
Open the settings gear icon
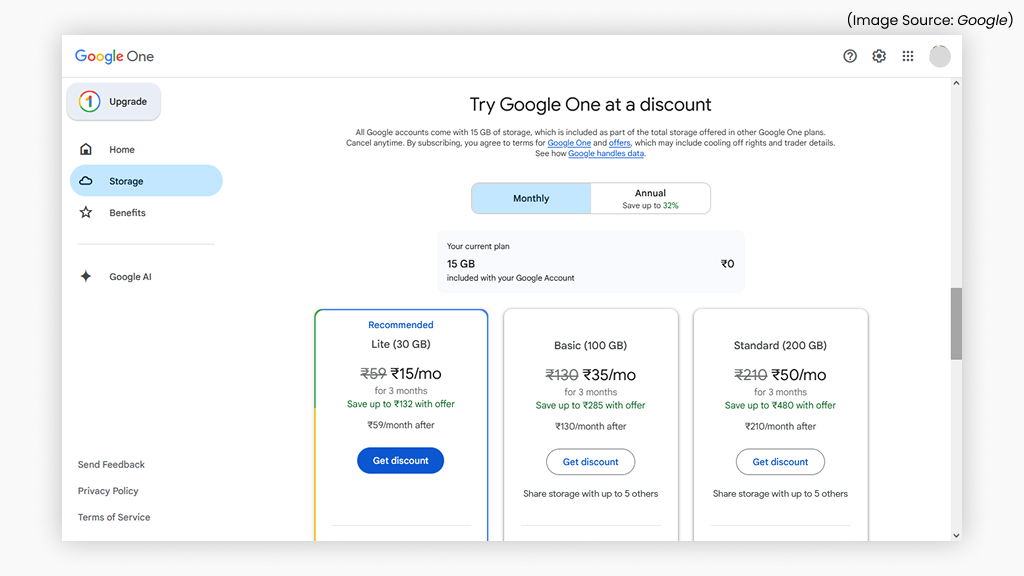[x=879, y=56]
